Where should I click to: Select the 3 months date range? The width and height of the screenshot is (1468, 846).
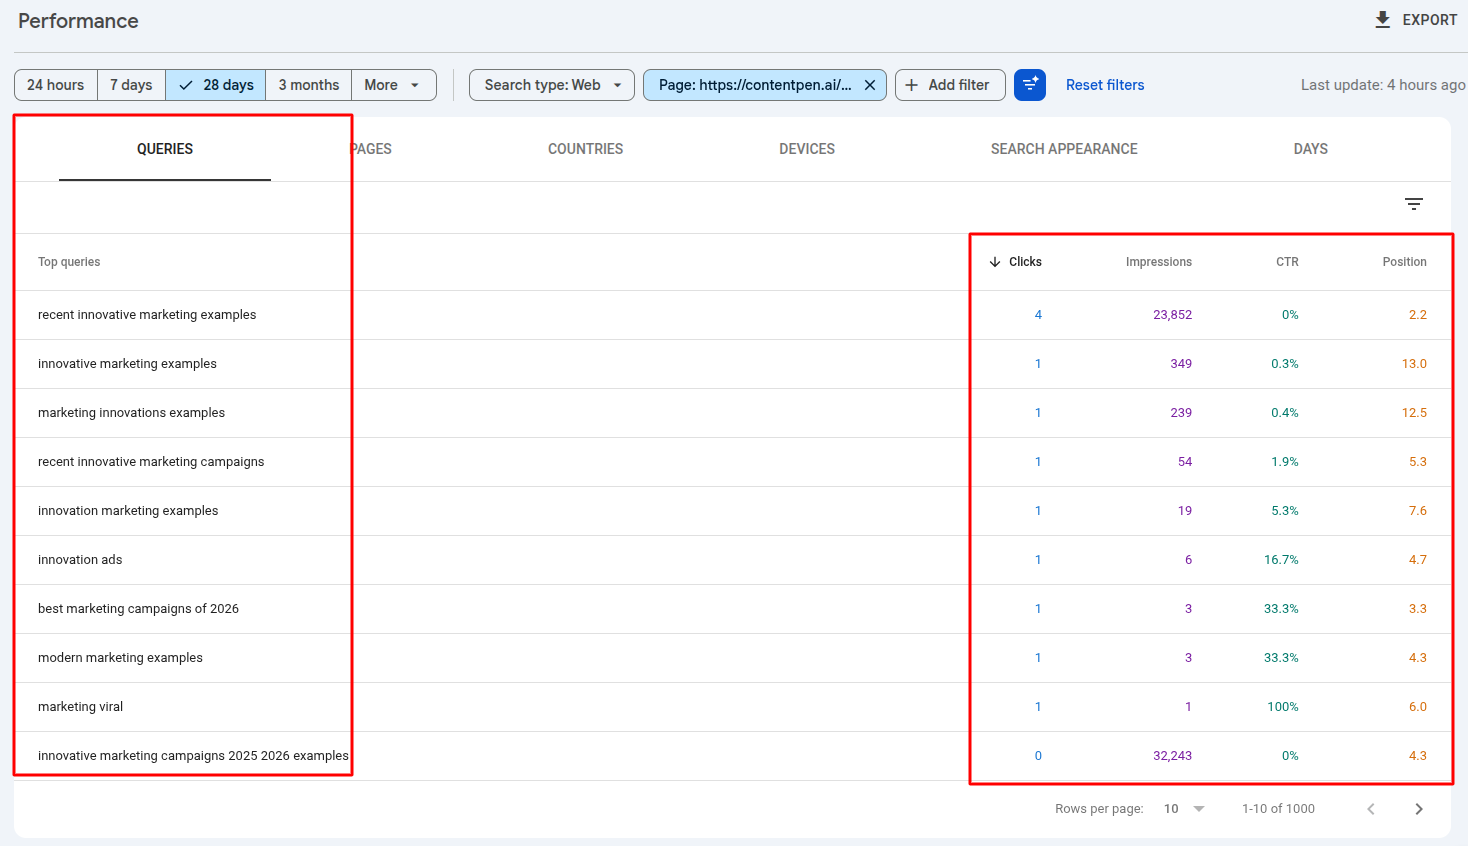coord(308,85)
